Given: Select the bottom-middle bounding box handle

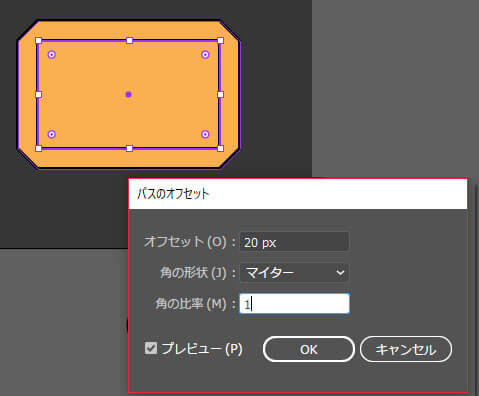Looking at the screenshot, I should [x=130, y=148].
